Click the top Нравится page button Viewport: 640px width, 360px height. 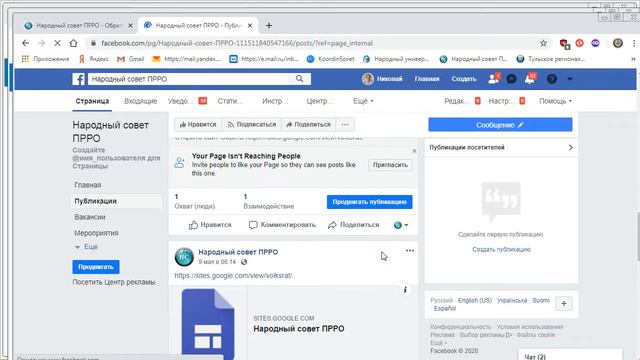click(198, 124)
